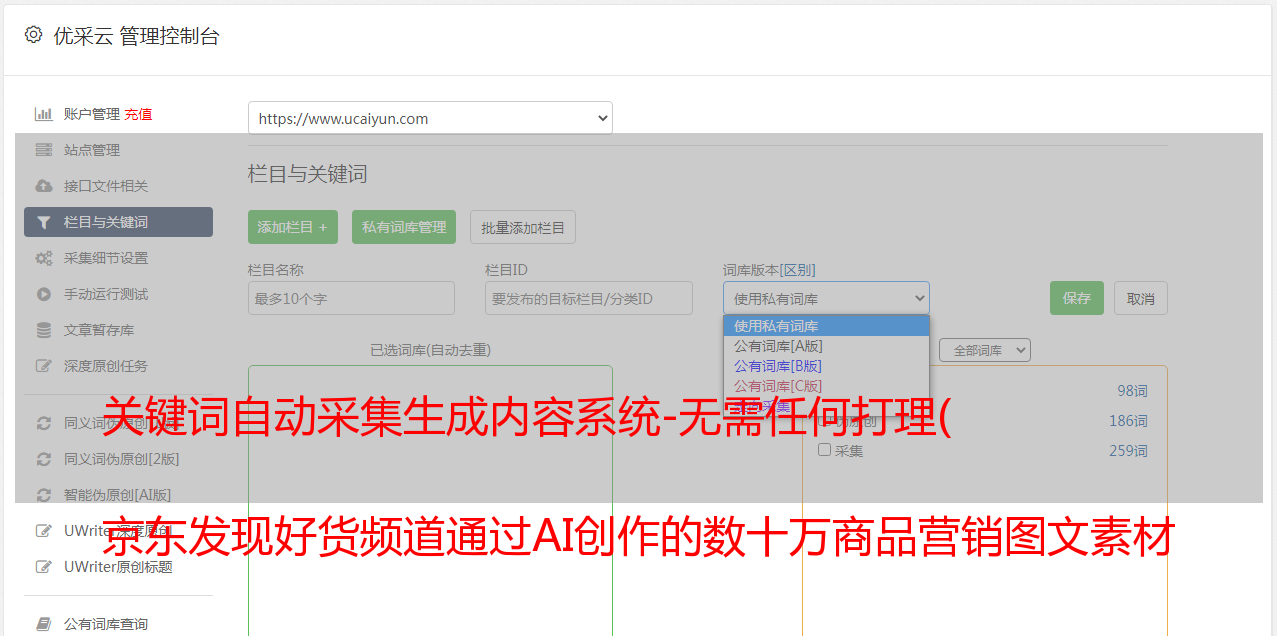Screen dimensions: 1277x636
Task: Click the 栏目与关键词 page heading
Action: click(x=308, y=174)
